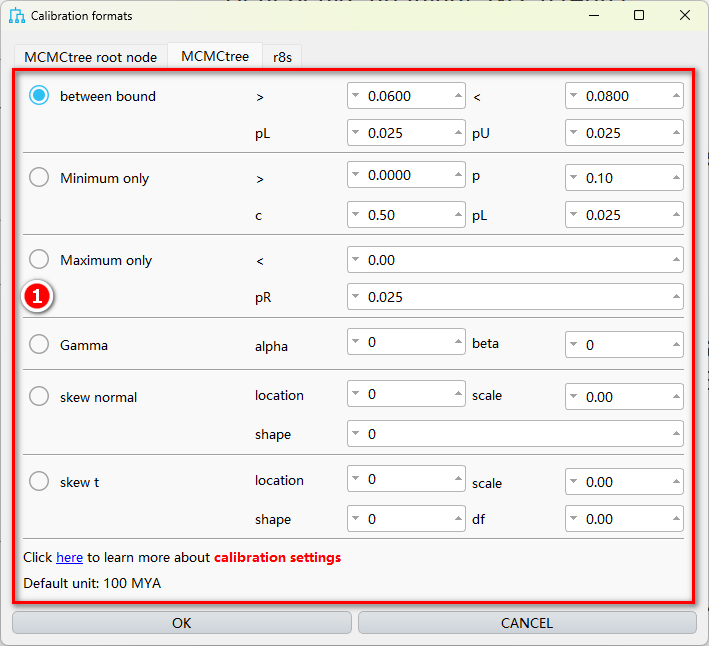
Task: Open the r8s tab
Action: point(283,57)
